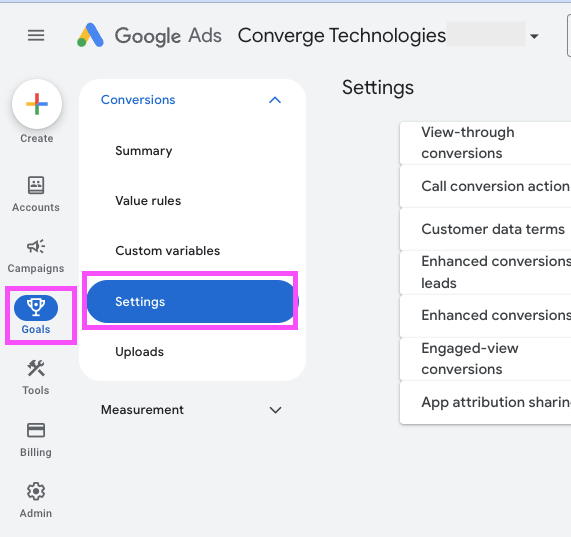The height and width of the screenshot is (537, 571).
Task: Select the Settings menu item
Action: pos(192,301)
